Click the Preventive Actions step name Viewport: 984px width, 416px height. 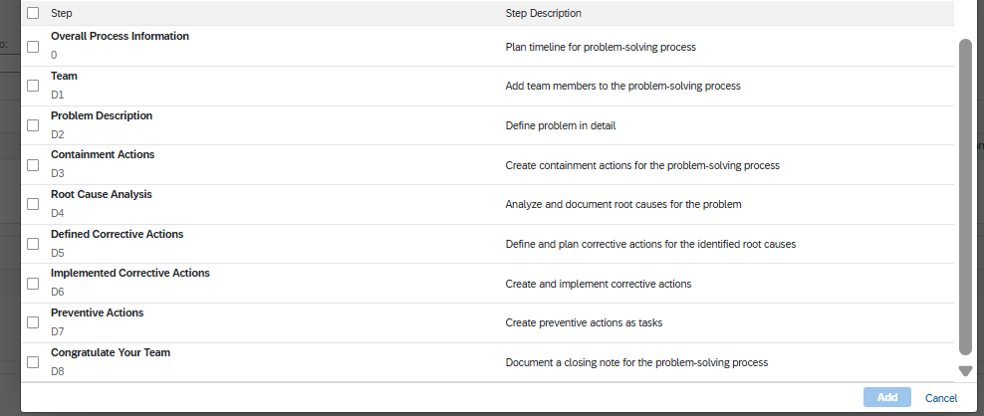coord(97,312)
